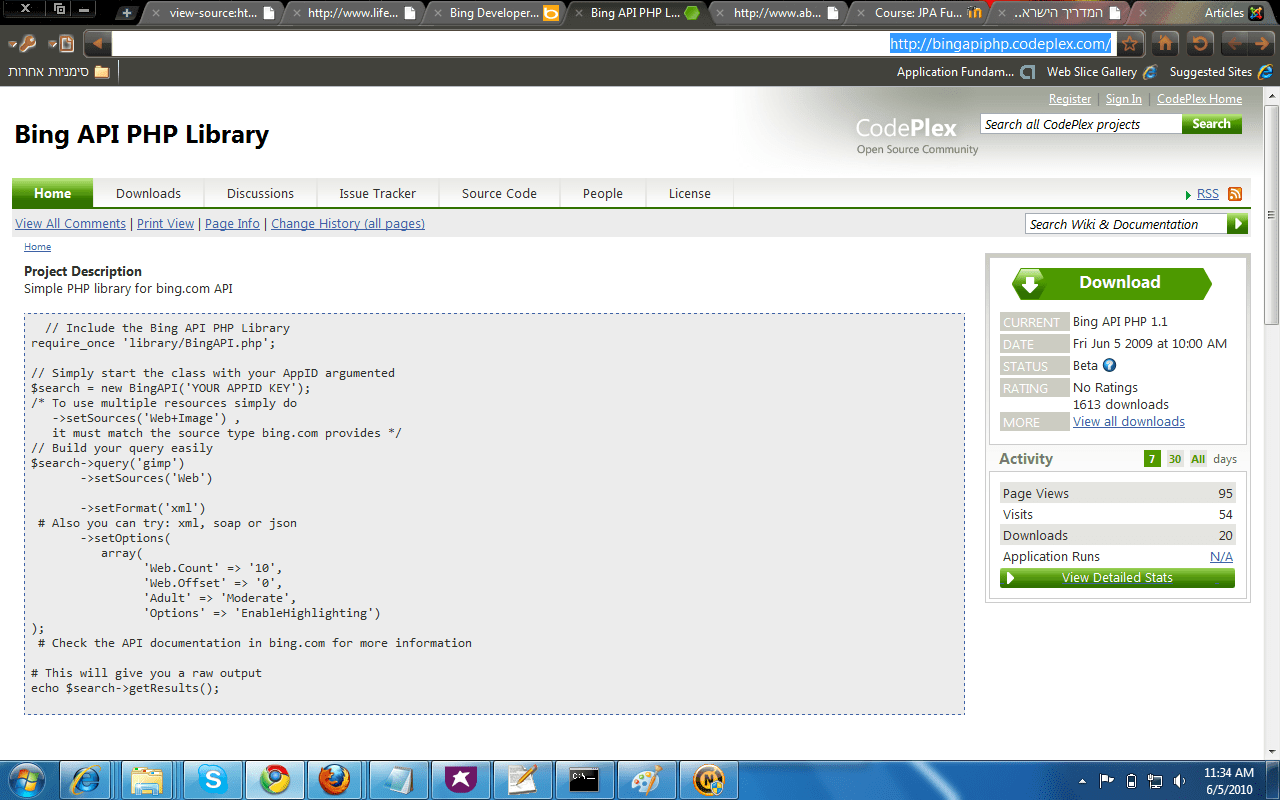The image size is (1280, 800).
Task: Open Change History (all pages) link
Action: [x=348, y=224]
